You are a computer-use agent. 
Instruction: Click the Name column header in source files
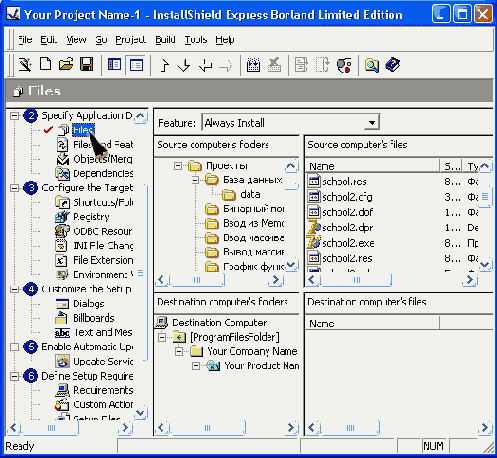pos(373,166)
